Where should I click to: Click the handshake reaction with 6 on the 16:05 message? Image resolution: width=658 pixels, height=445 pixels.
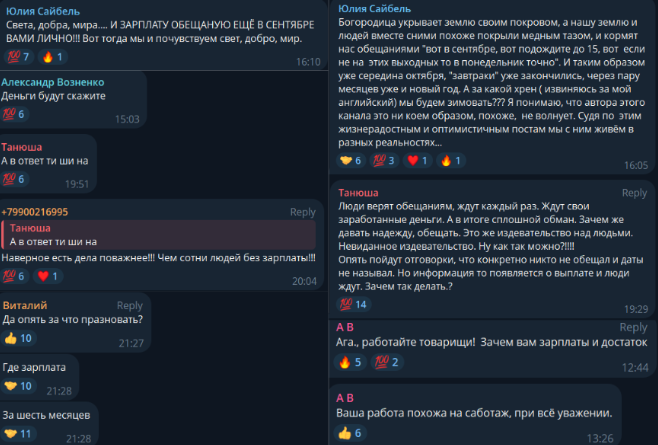[x=351, y=160]
